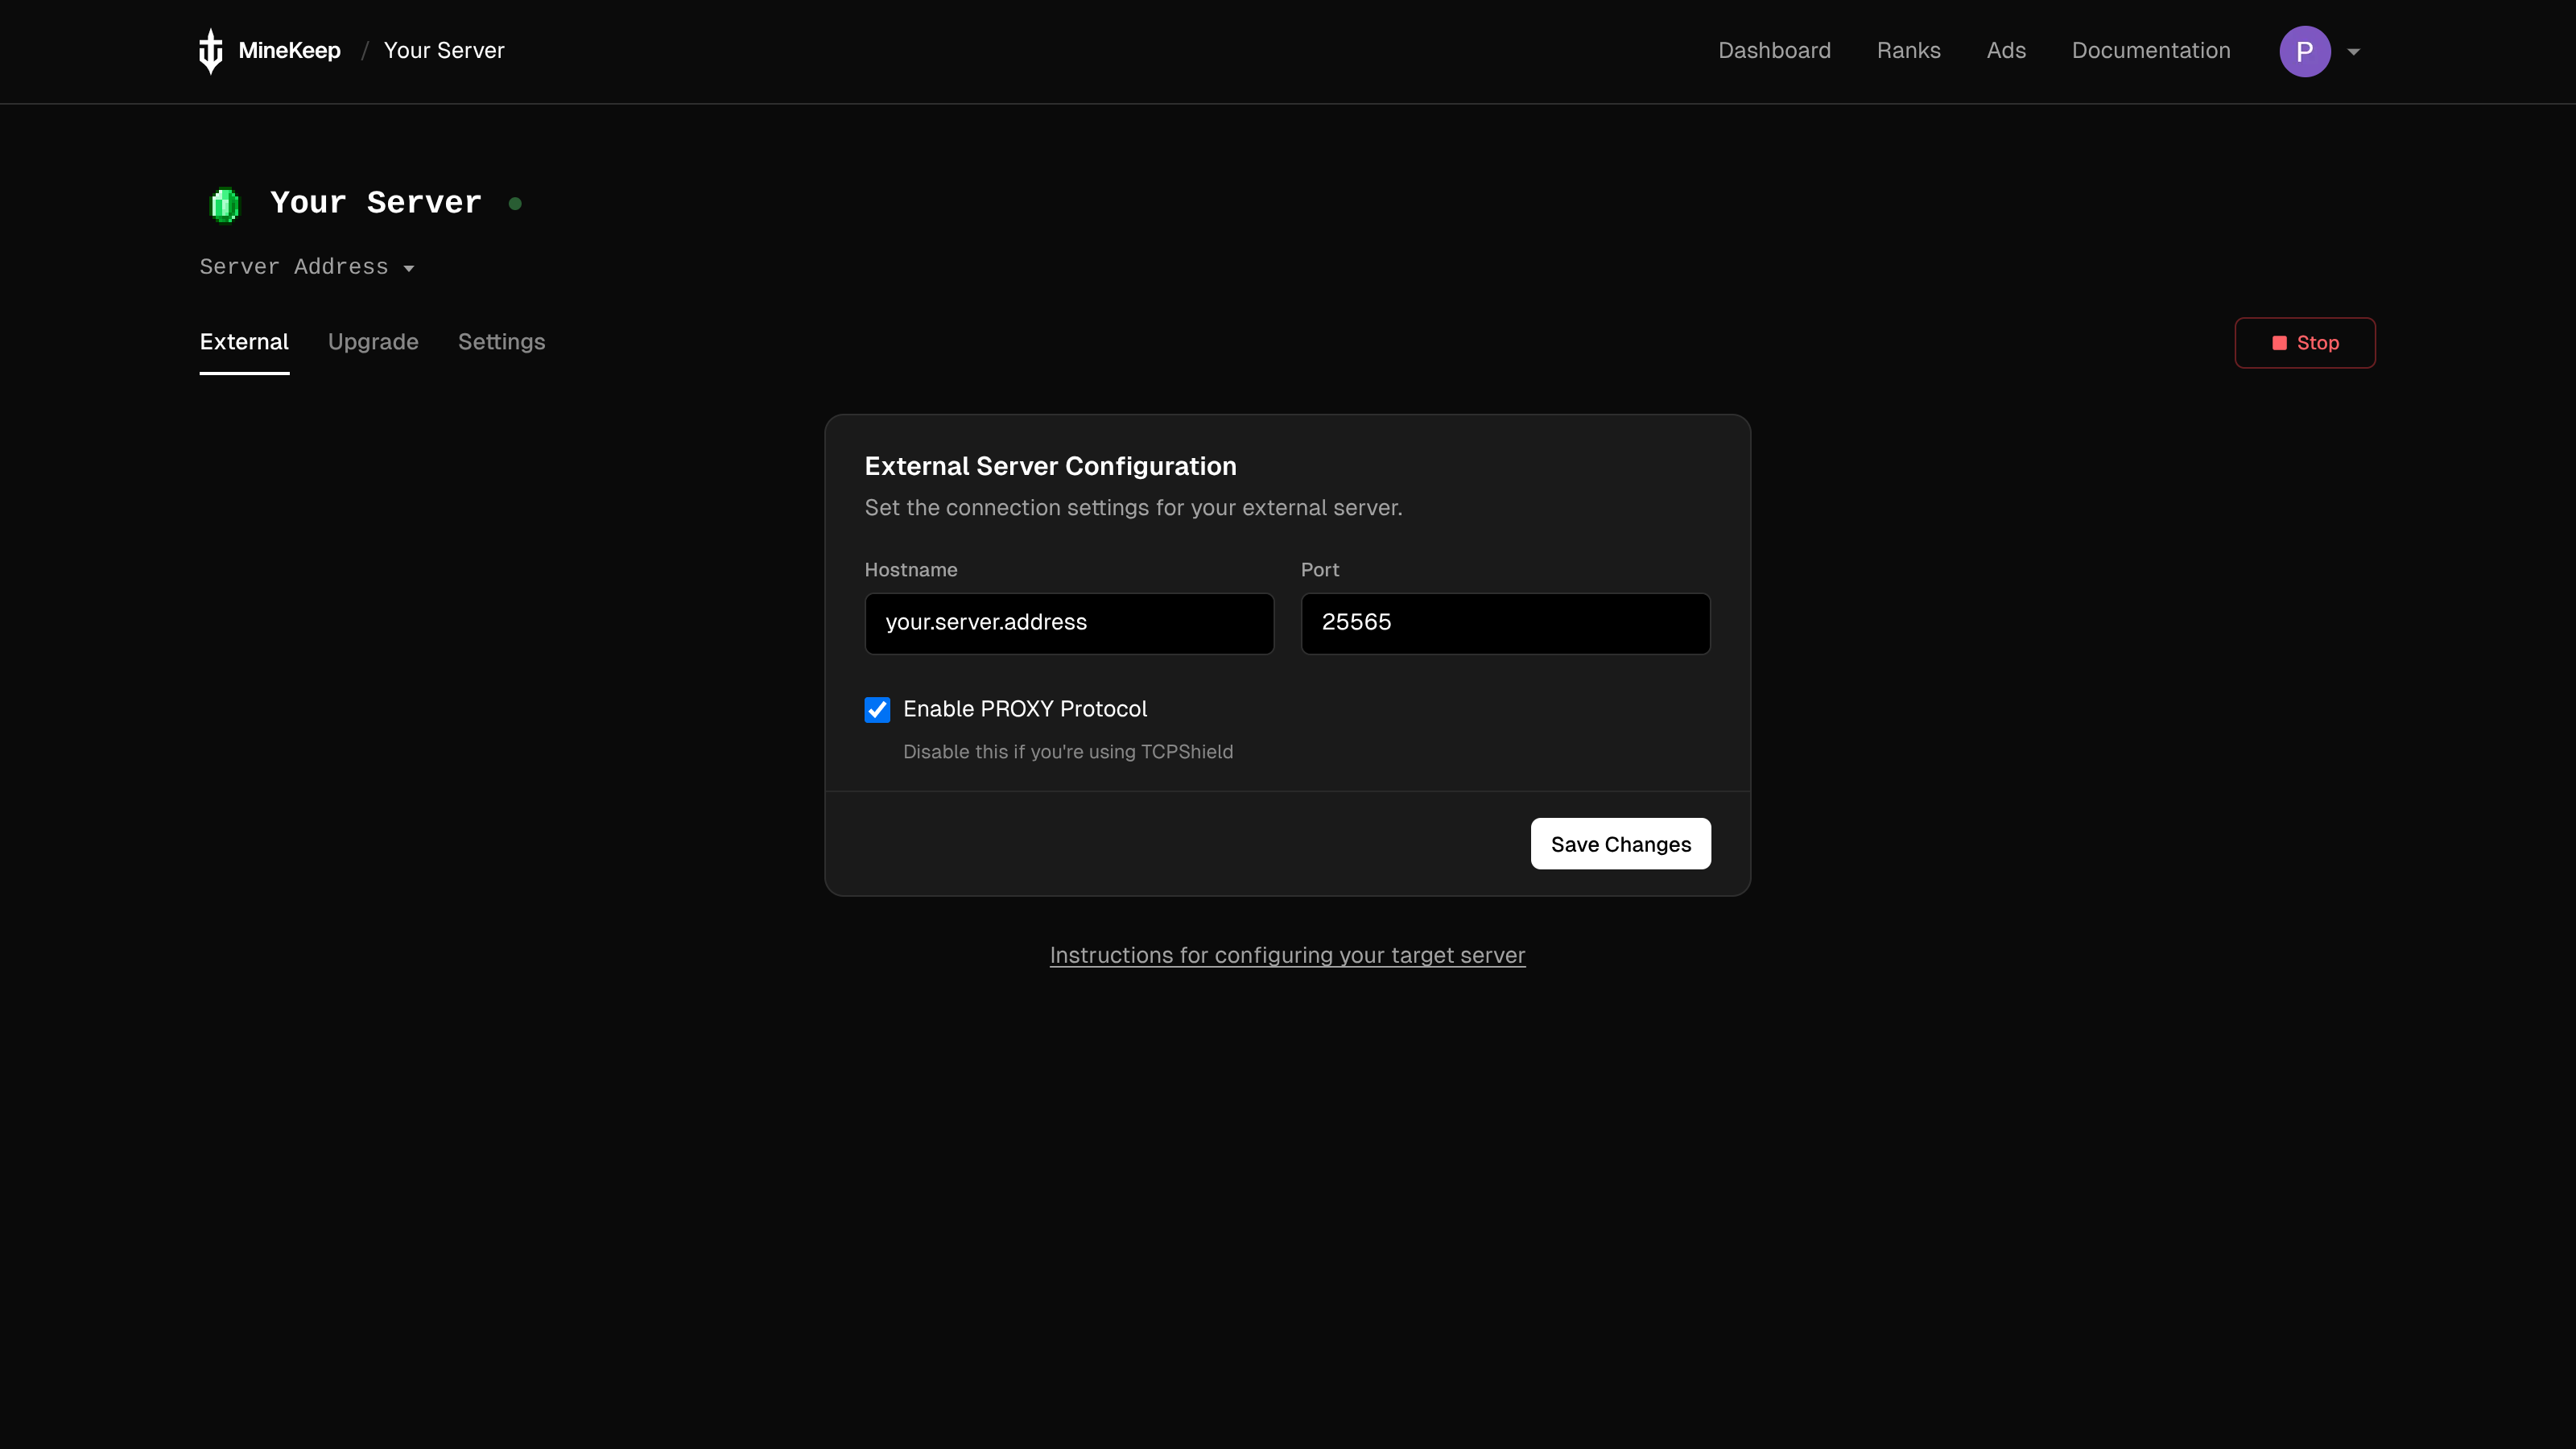Click the green online status dot
The width and height of the screenshot is (2576, 1449).
click(x=515, y=204)
